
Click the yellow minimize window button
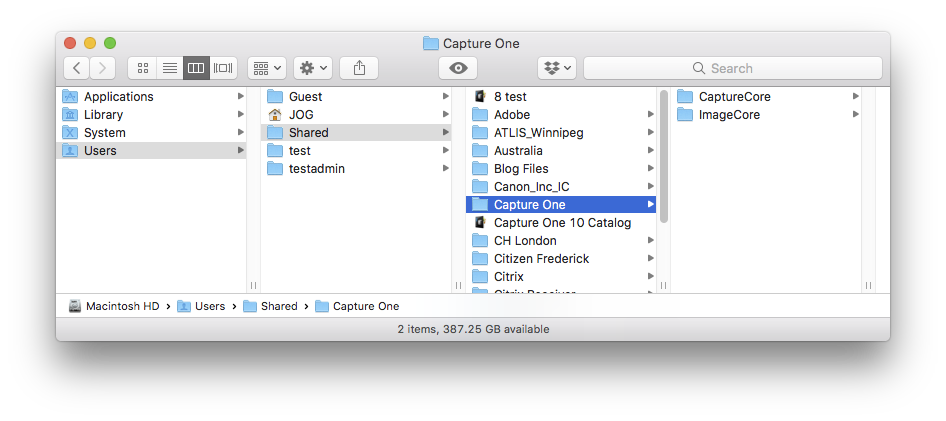click(x=90, y=43)
